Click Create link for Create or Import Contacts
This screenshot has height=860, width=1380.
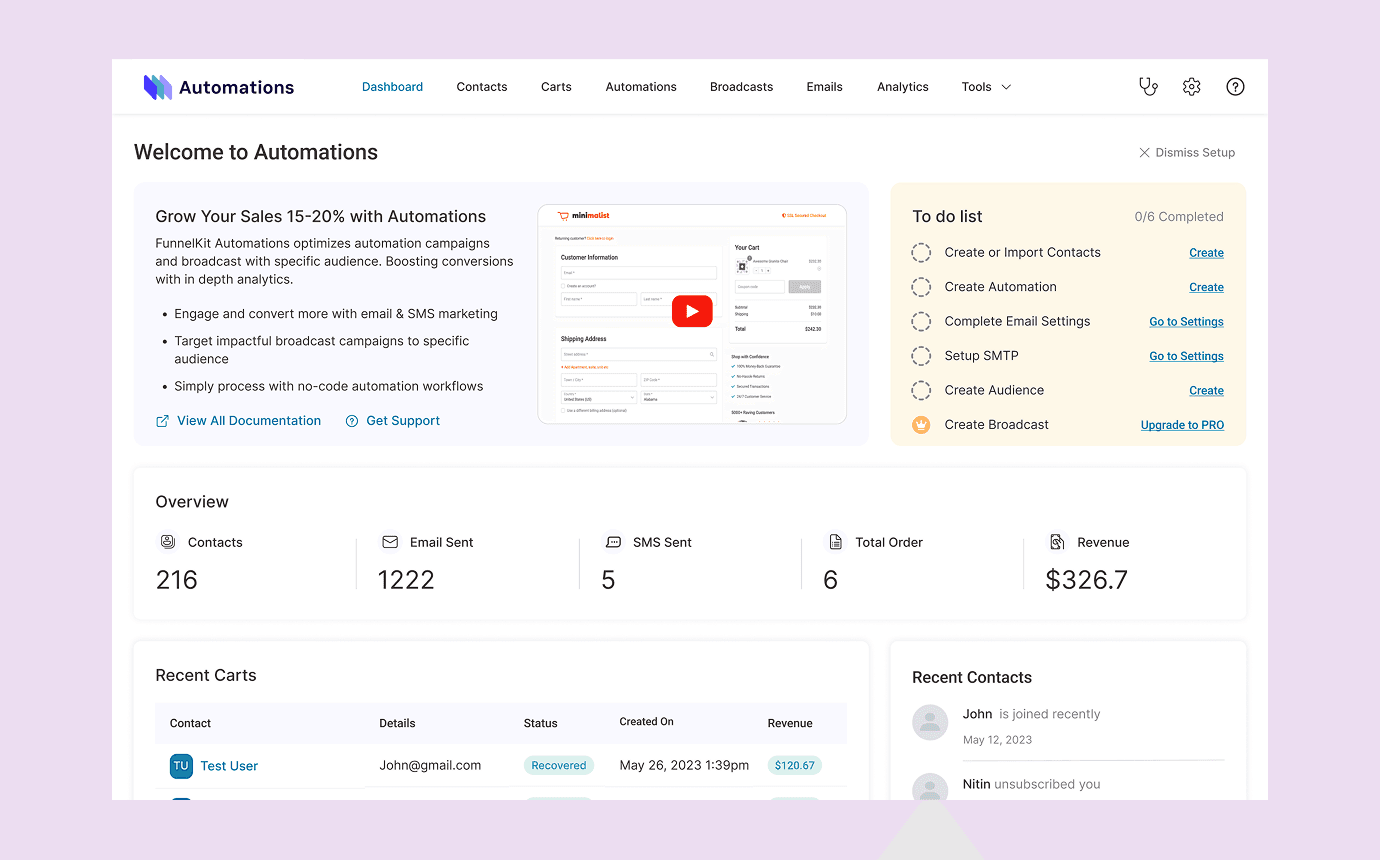coord(1206,253)
